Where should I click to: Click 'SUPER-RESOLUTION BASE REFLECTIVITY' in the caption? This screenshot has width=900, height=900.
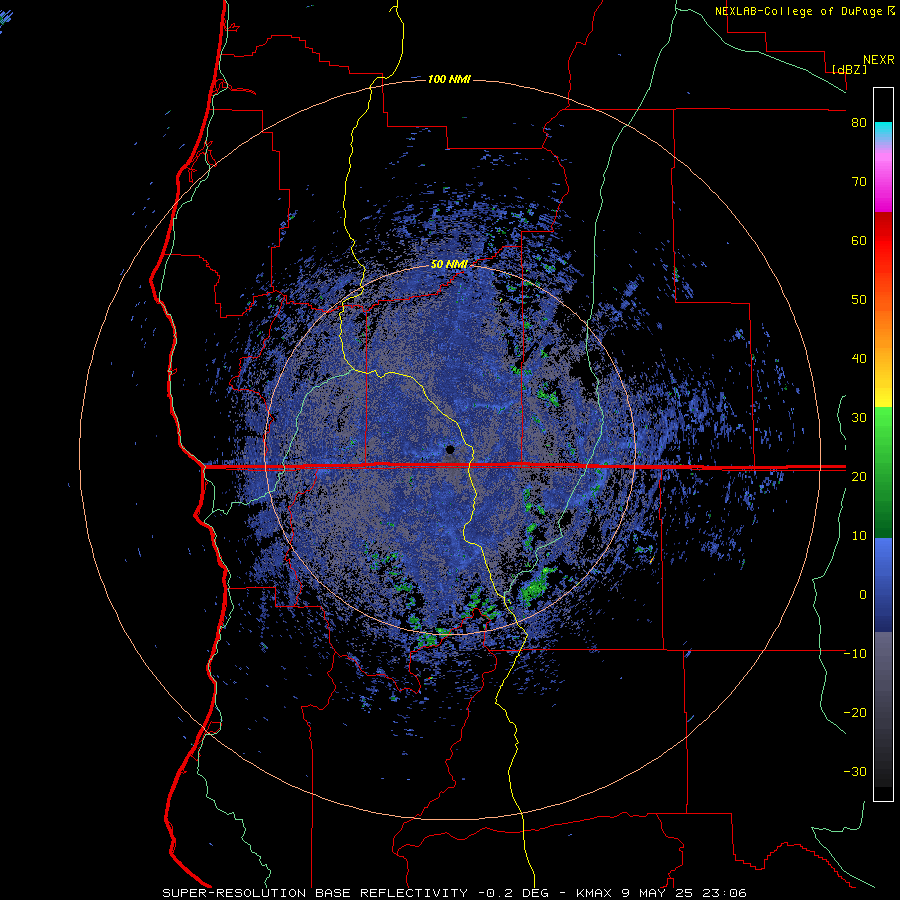pos(317,893)
